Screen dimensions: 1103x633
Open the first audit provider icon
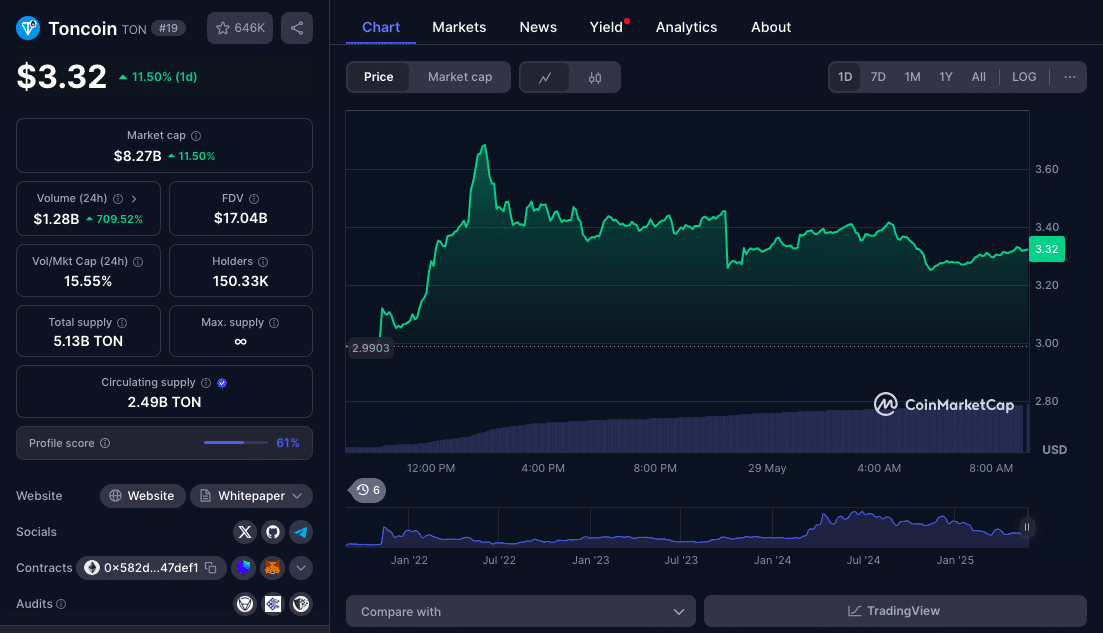coord(245,603)
